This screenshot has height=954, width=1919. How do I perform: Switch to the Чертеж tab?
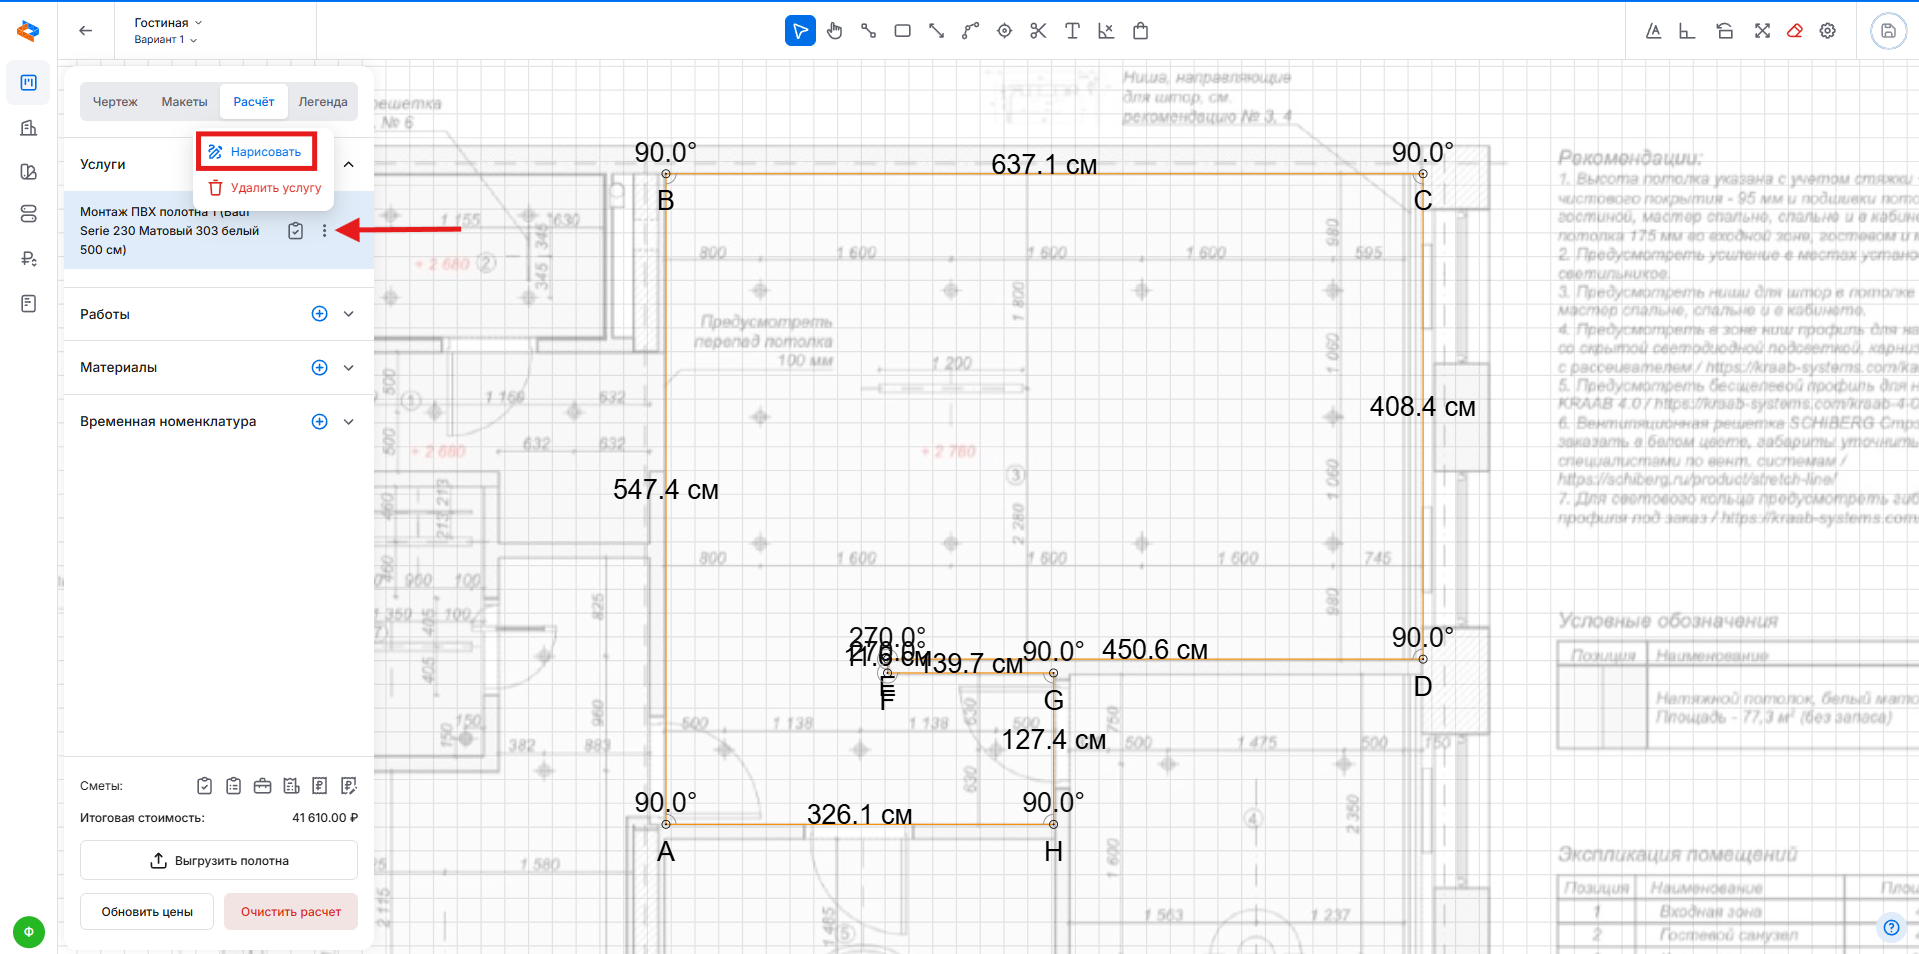[x=115, y=102]
